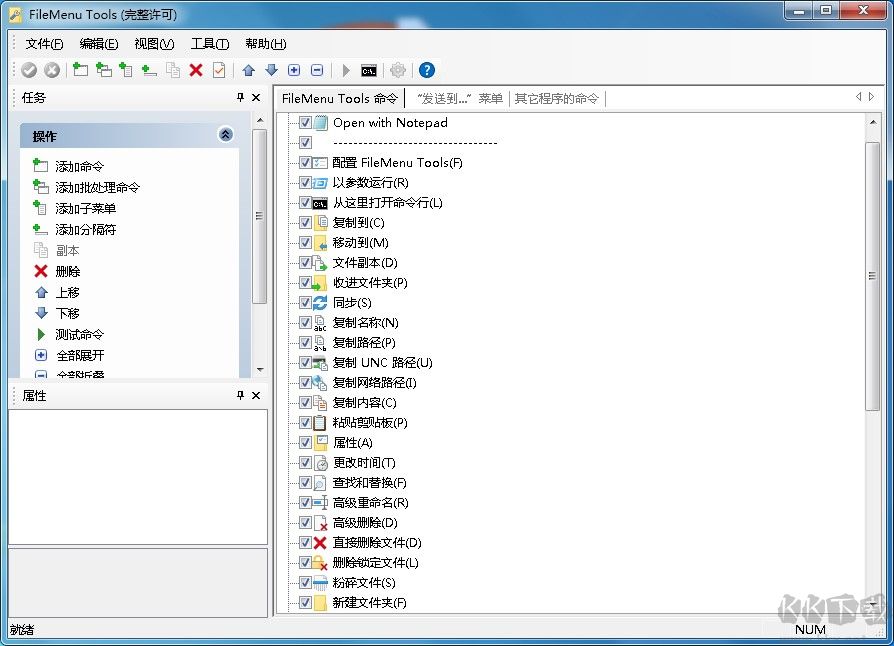Screen dimensions: 894x646
Task: Disable the 复制到(C) command checkbox
Action: (x=305, y=222)
